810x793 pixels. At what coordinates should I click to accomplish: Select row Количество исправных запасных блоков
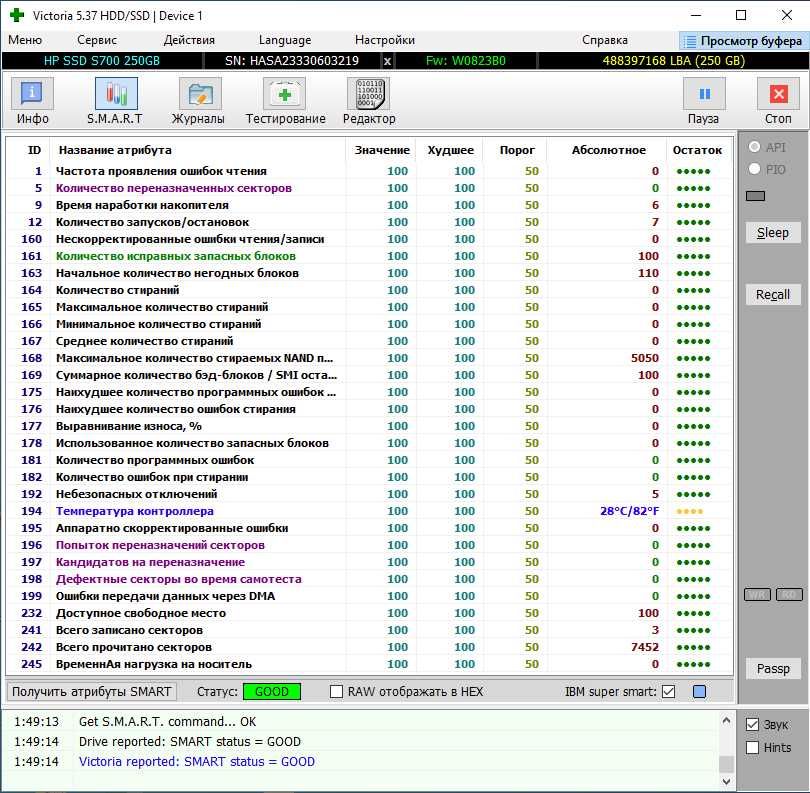point(370,256)
